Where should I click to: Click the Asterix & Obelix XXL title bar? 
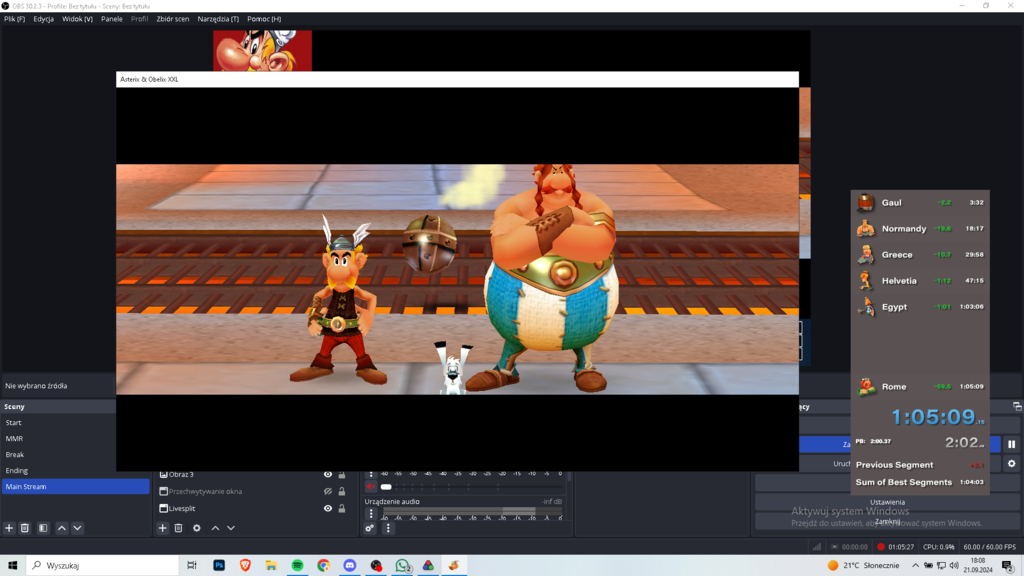tap(457, 79)
